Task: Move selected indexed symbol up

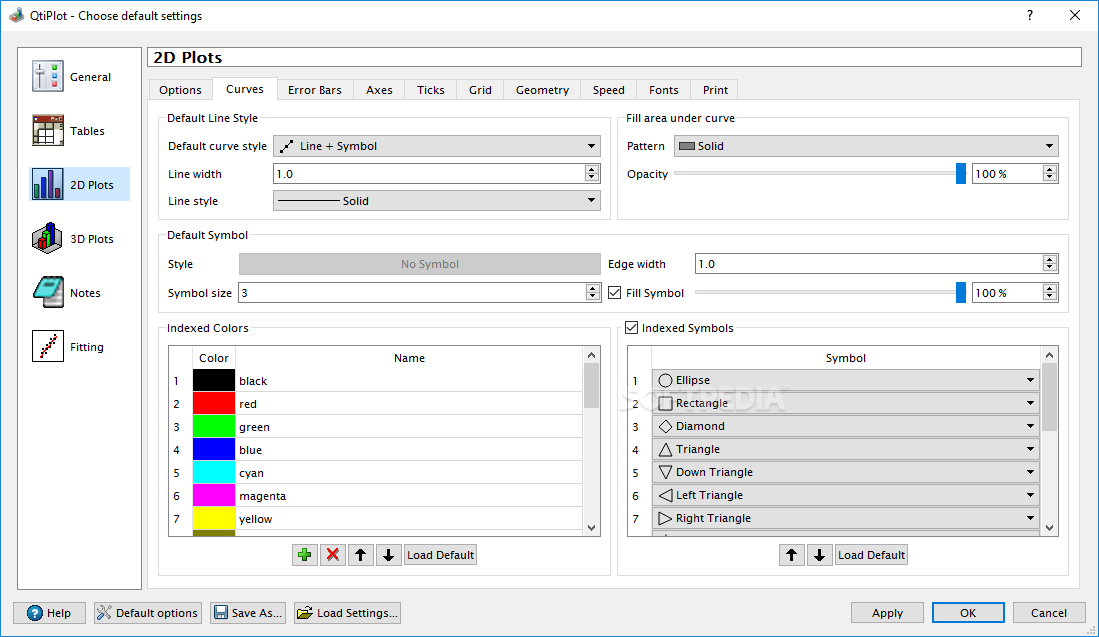Action: click(791, 555)
